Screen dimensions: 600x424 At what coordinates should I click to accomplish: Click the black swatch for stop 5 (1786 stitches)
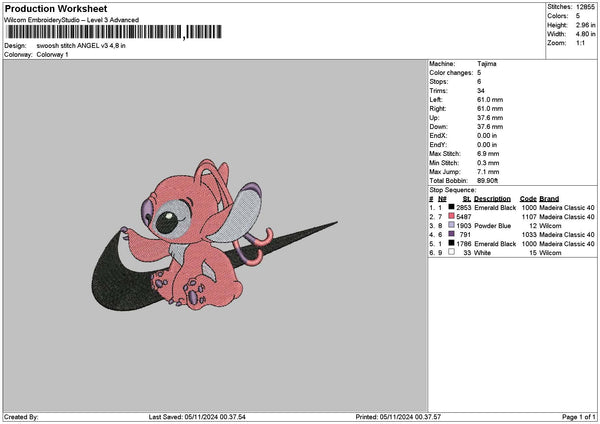[x=451, y=243]
